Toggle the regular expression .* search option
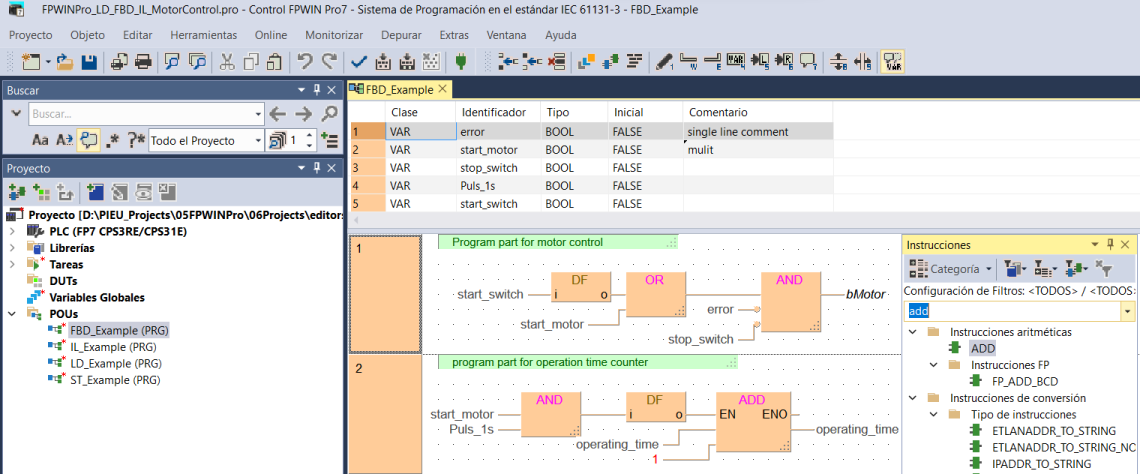This screenshot has width=1140, height=474. point(113,140)
